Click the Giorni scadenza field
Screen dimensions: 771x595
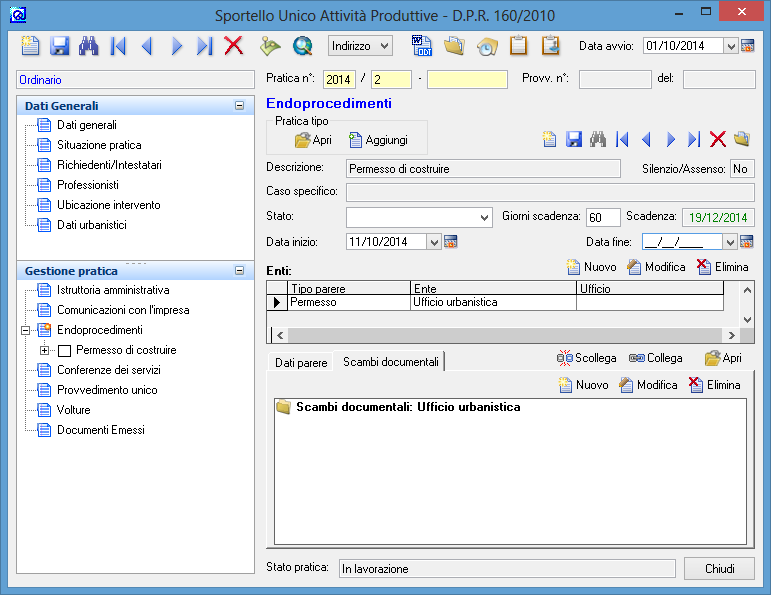[x=603, y=217]
